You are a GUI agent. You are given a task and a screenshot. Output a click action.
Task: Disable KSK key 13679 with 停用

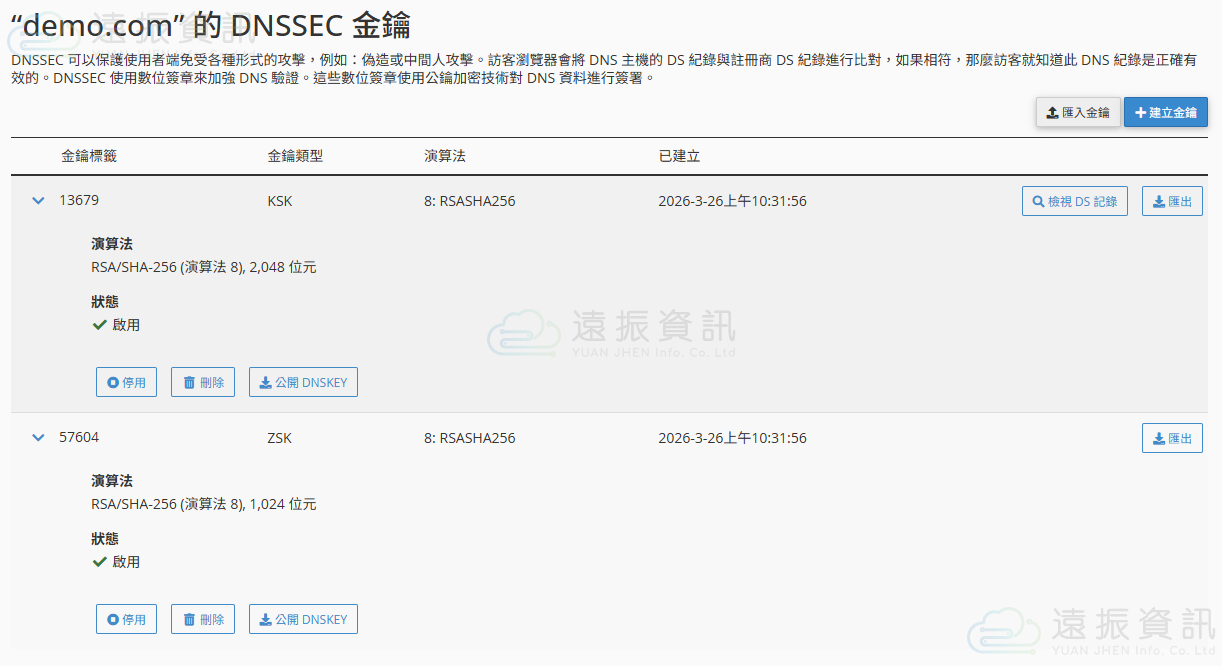[x=126, y=382]
